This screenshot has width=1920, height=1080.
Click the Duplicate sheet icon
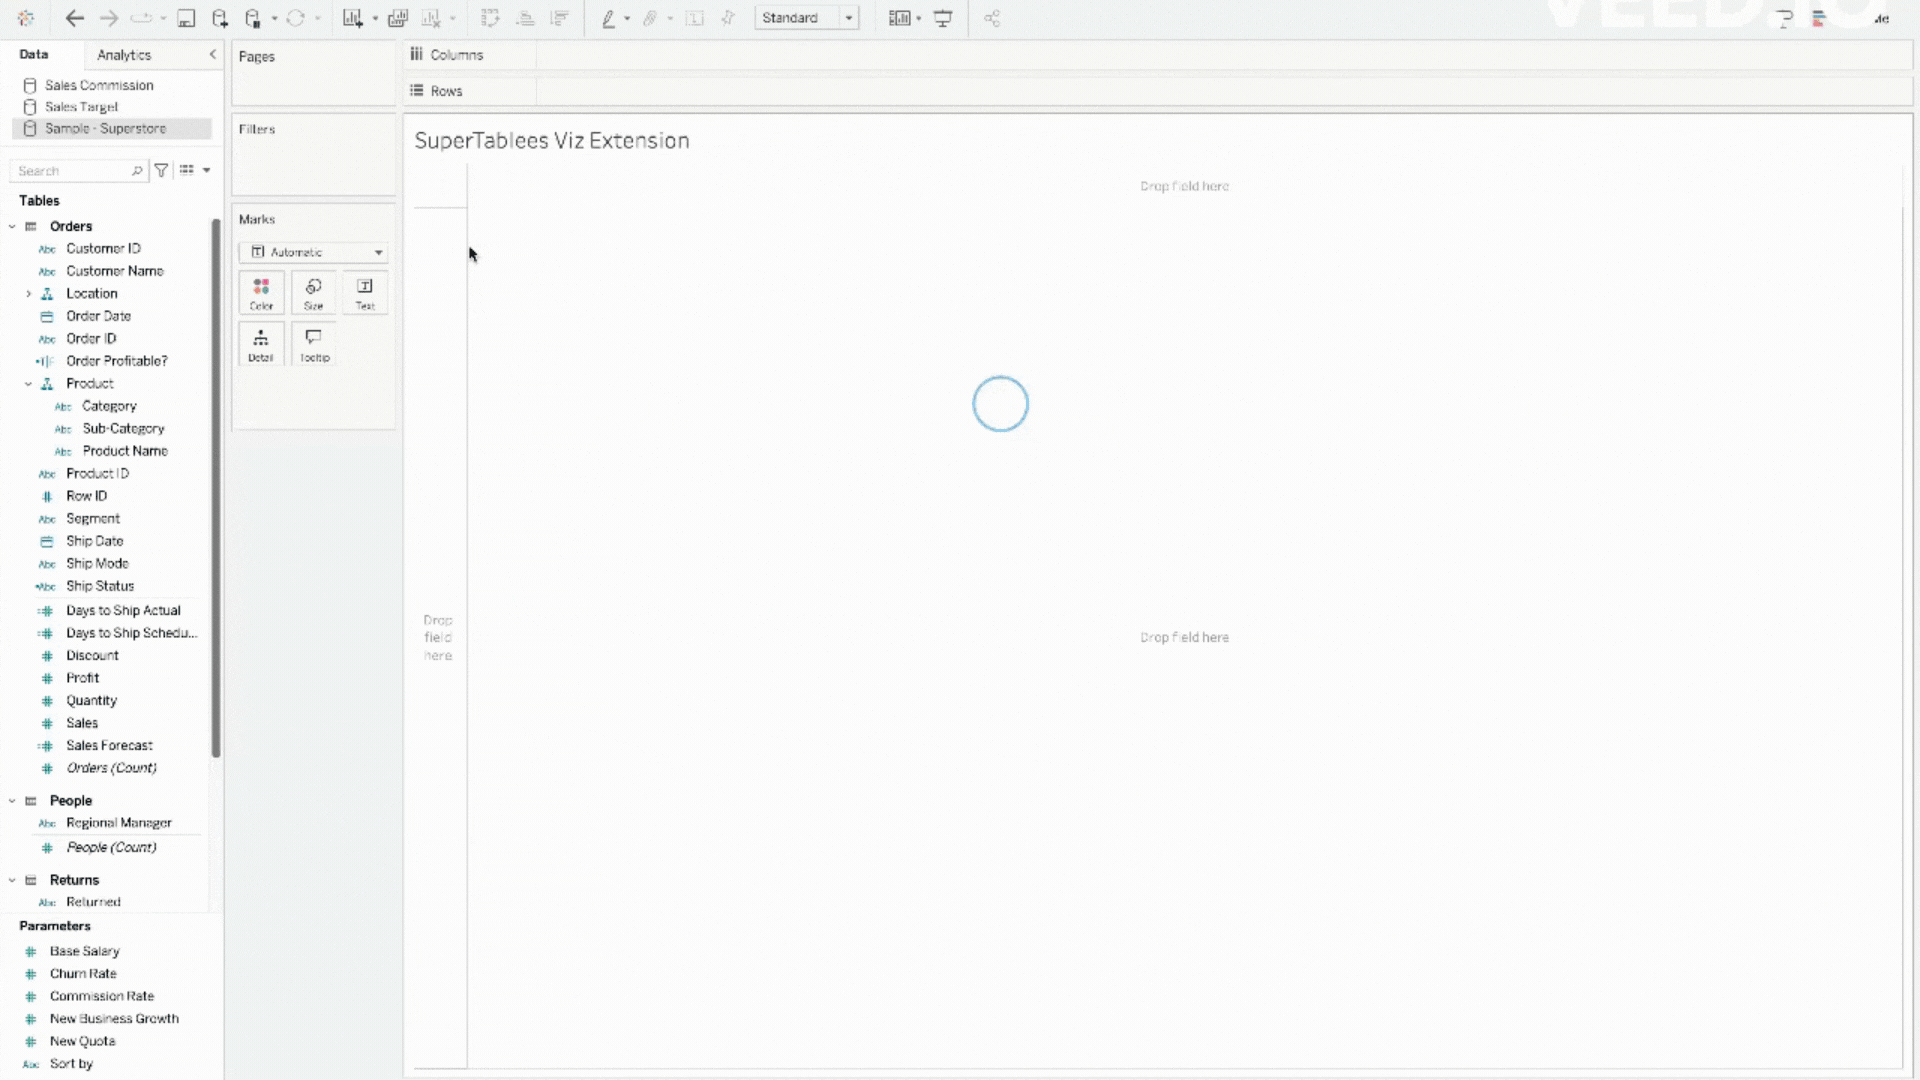coord(398,18)
